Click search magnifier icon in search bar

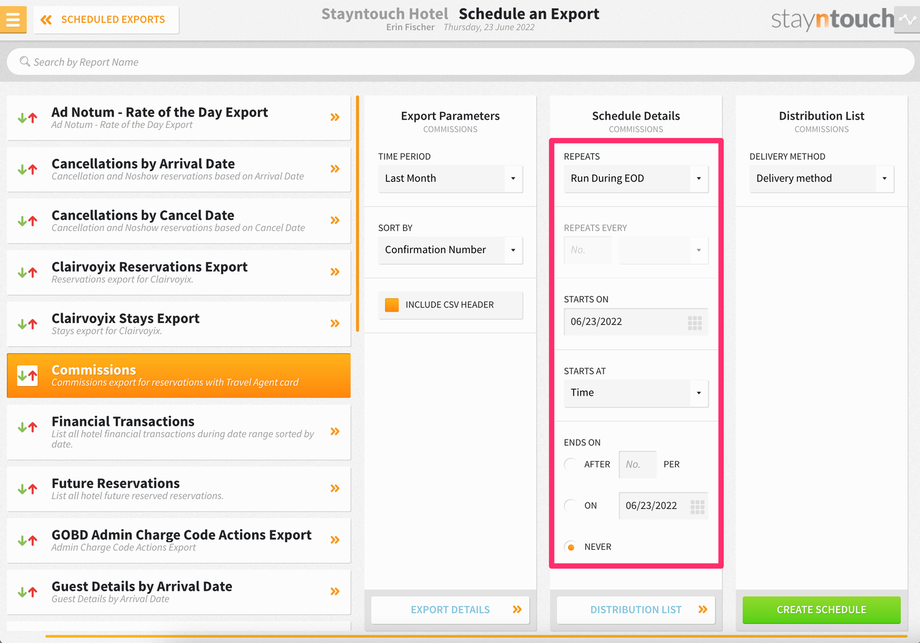[25, 62]
